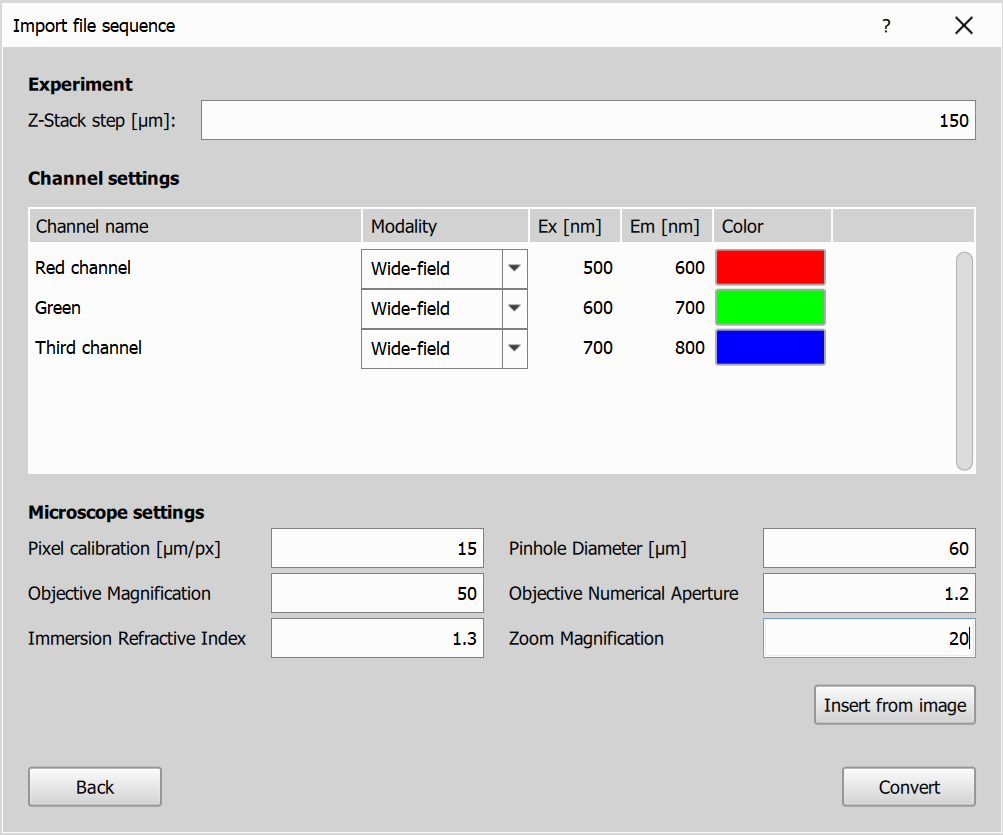This screenshot has height=835, width=1003.
Task: Edit the Objective Numerical Aperture value
Action: pos(868,593)
